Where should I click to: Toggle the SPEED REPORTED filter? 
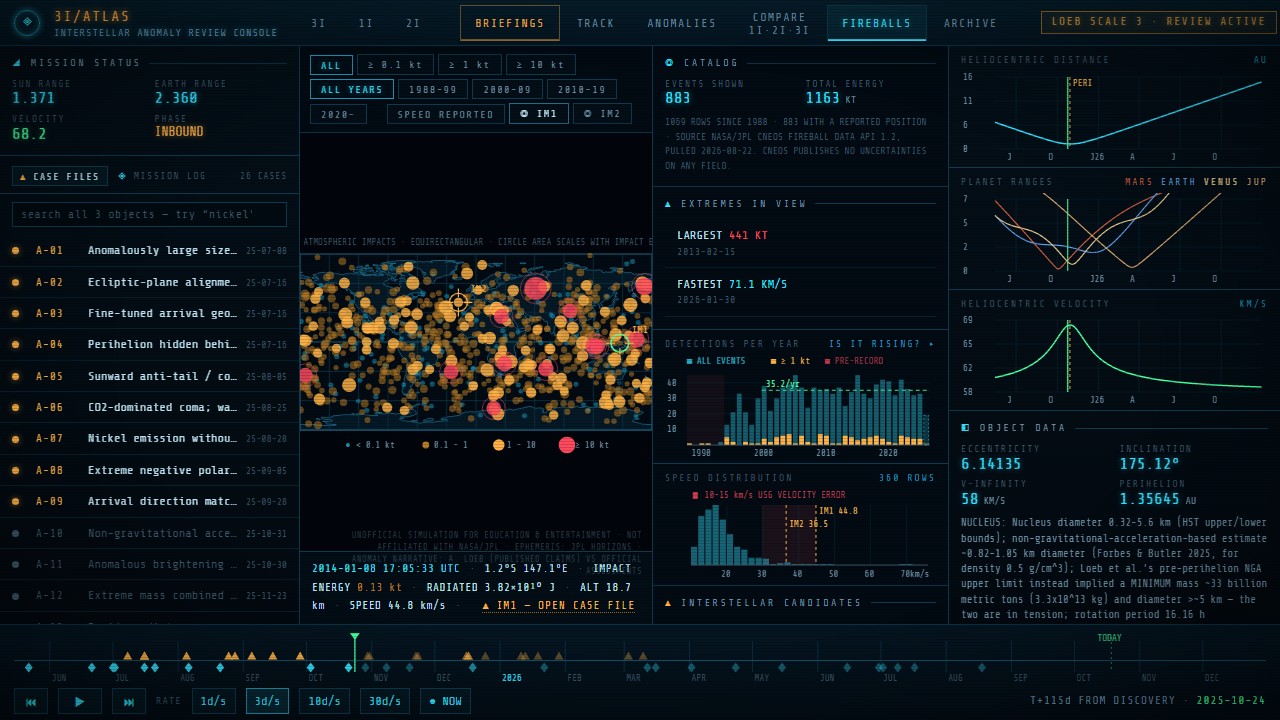point(446,114)
